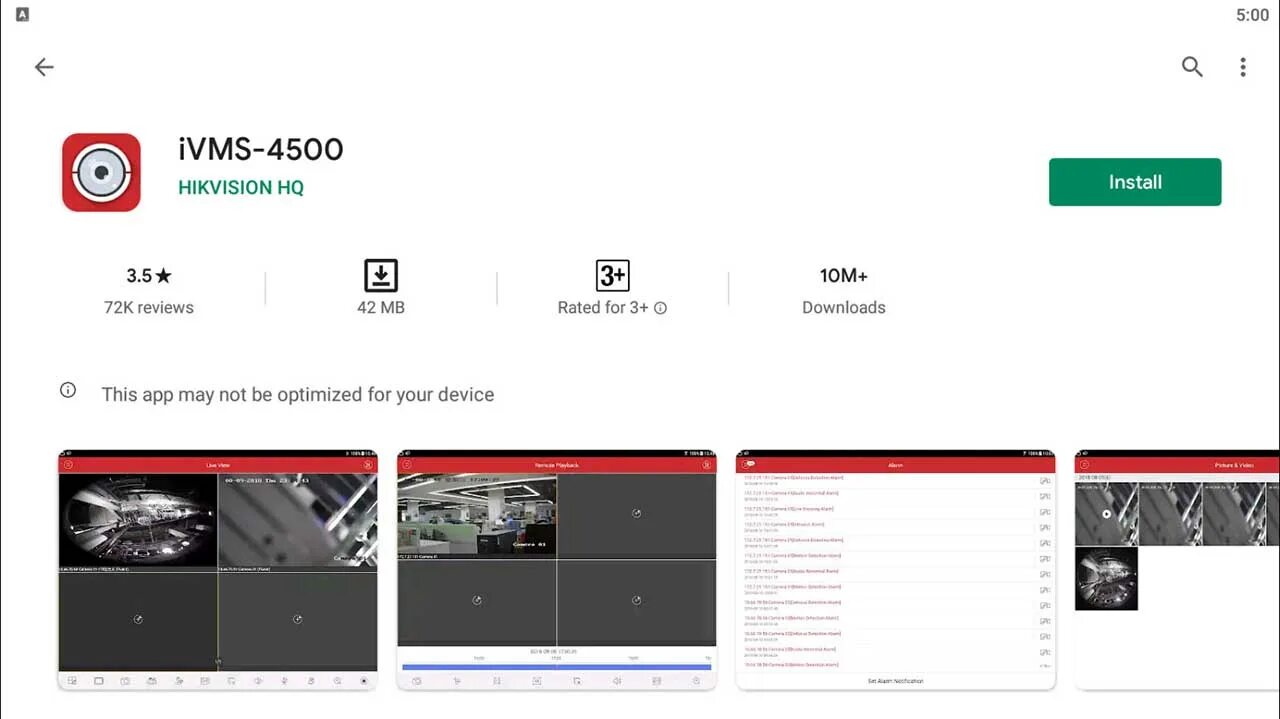Open the Alarm list screenshot
The height and width of the screenshot is (719, 1280).
(x=896, y=570)
